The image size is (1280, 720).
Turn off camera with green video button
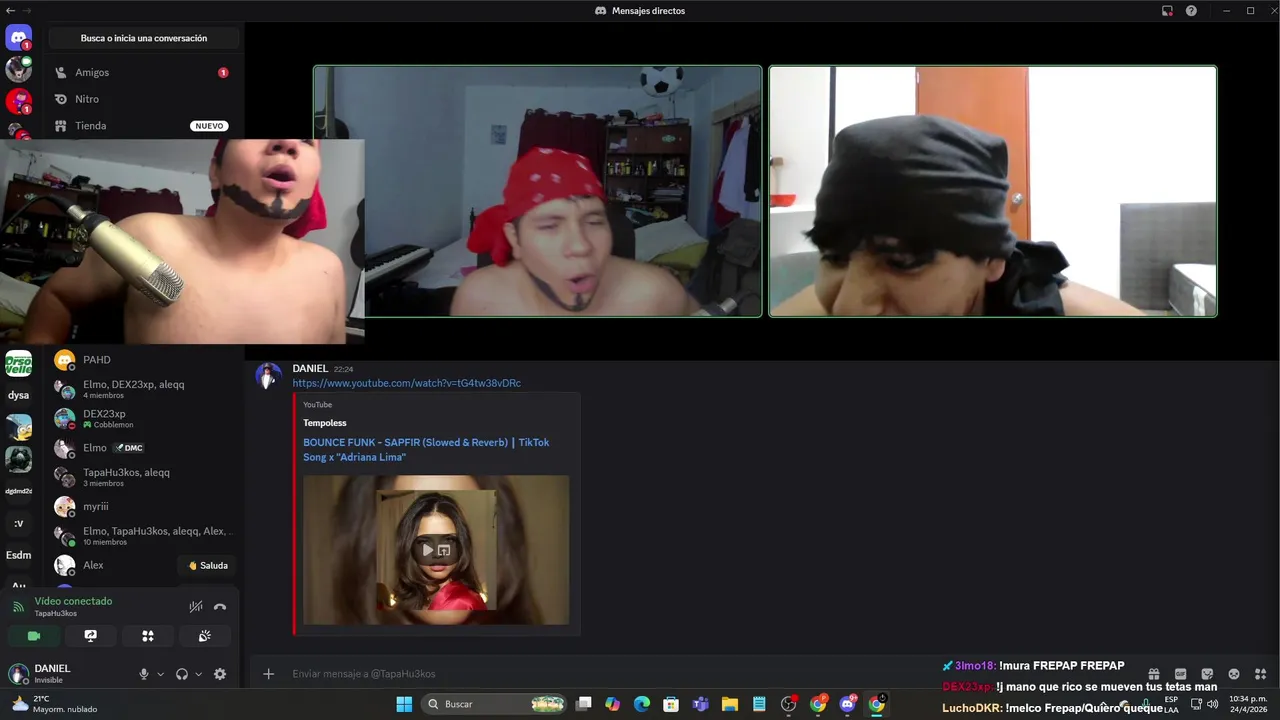pyautogui.click(x=34, y=636)
